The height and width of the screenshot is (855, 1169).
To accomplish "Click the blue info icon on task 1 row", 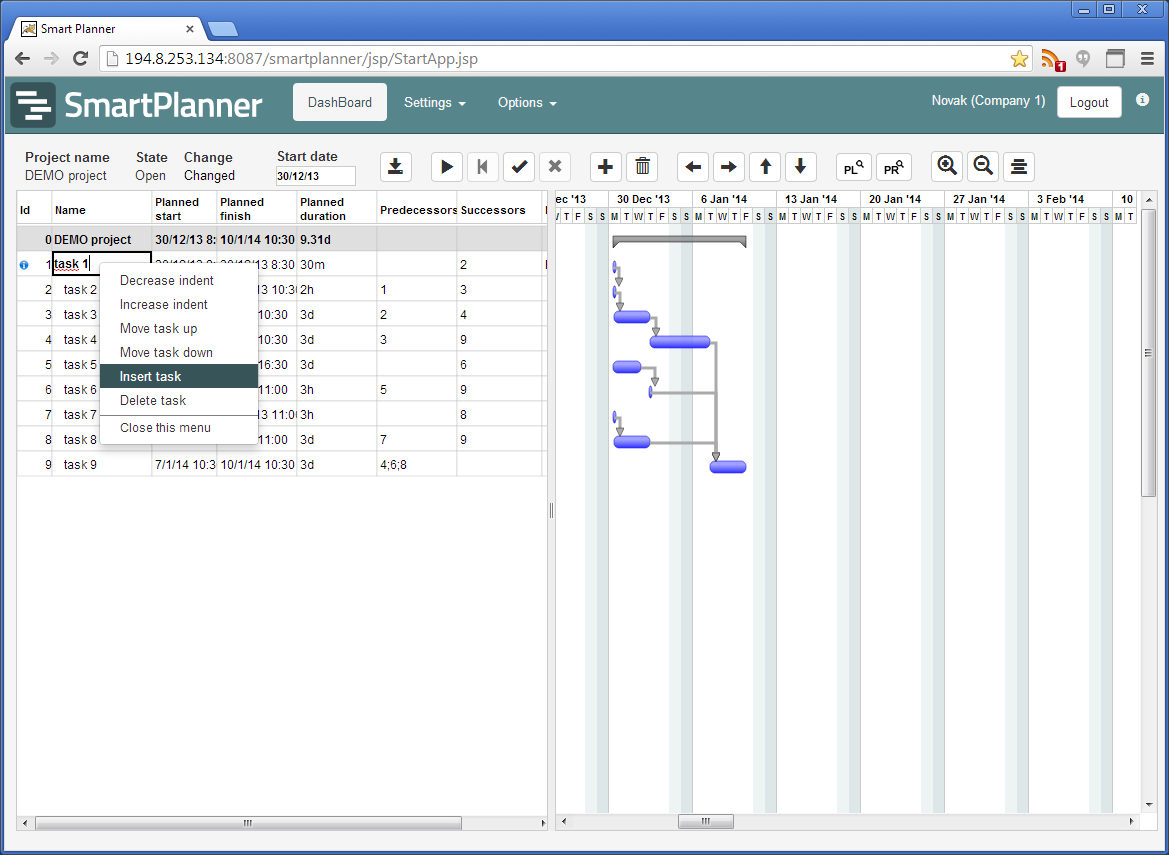I will click(24, 265).
